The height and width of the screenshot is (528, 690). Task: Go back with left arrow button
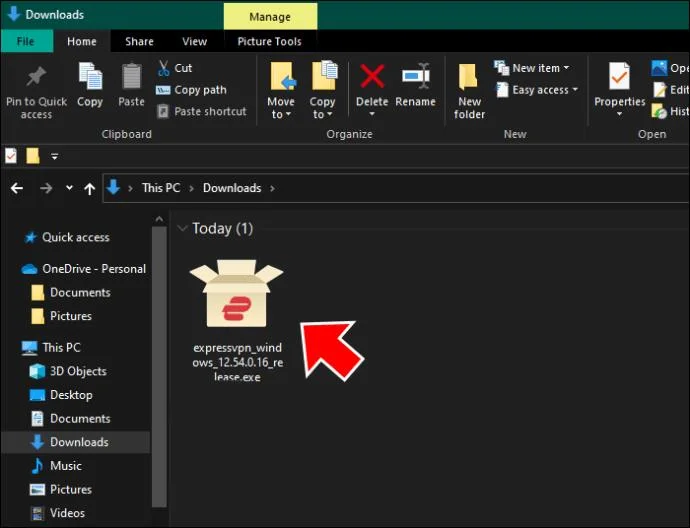pyautogui.click(x=17, y=188)
